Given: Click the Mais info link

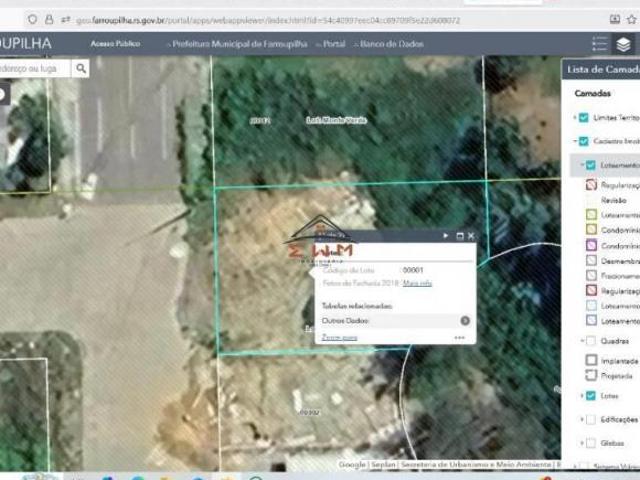Looking at the screenshot, I should (417, 283).
